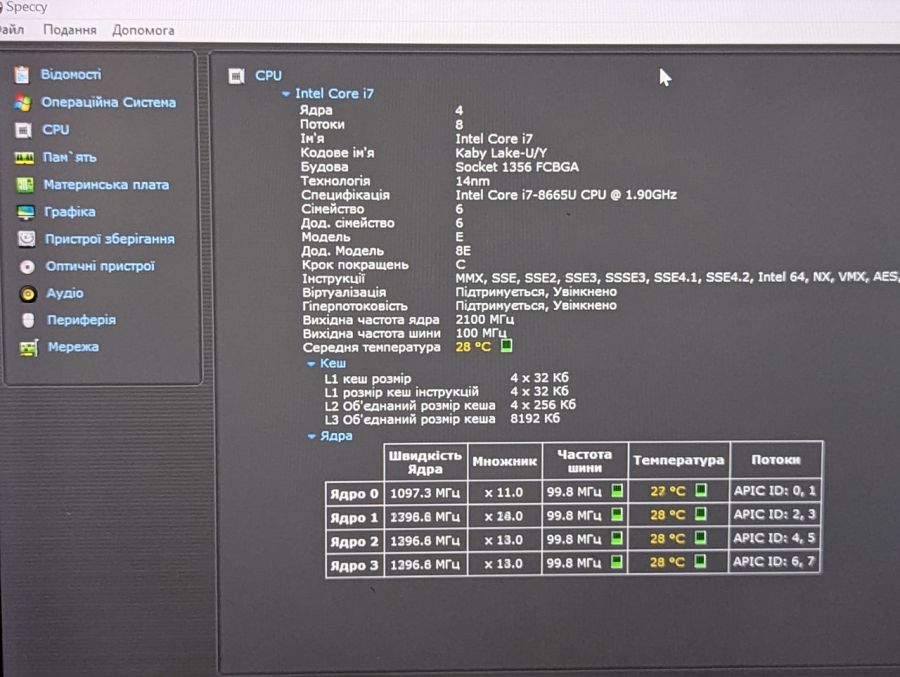
Task: Click the Температура column header
Action: tap(678, 460)
